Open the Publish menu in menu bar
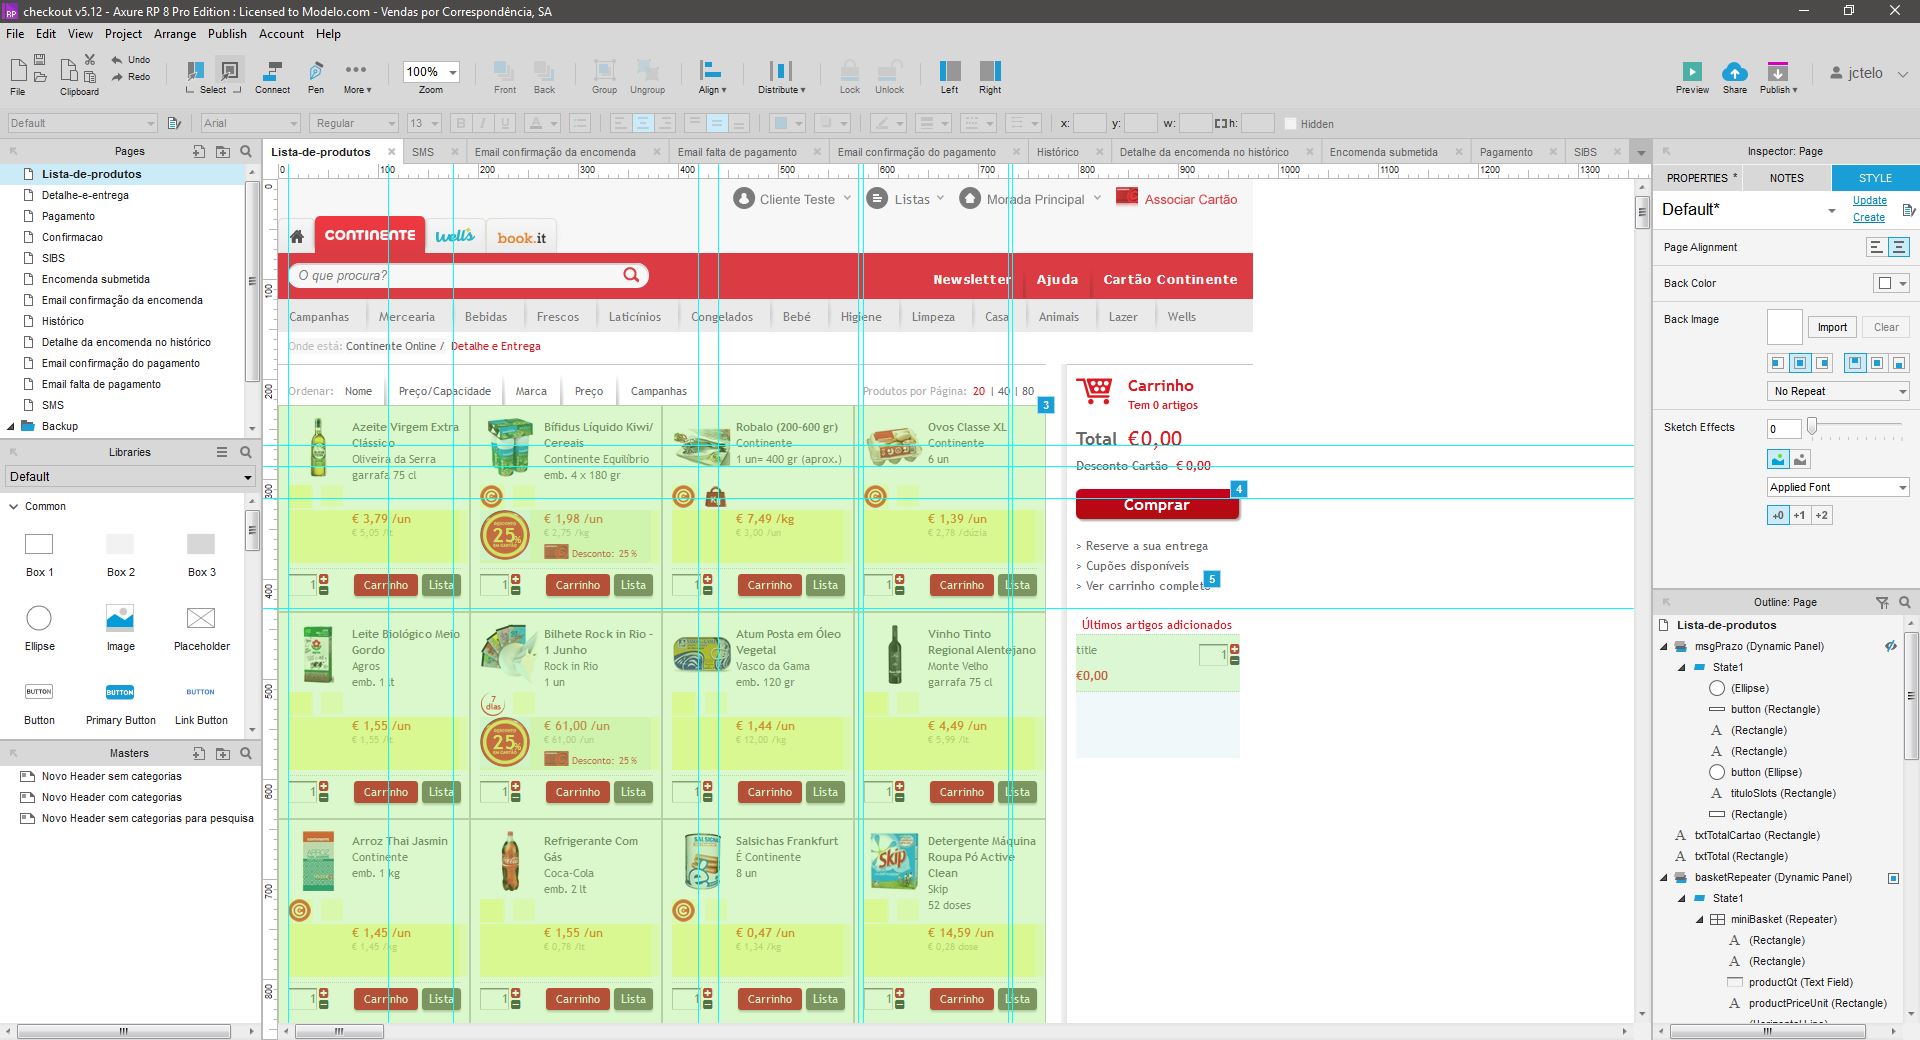1920x1040 pixels. point(227,34)
